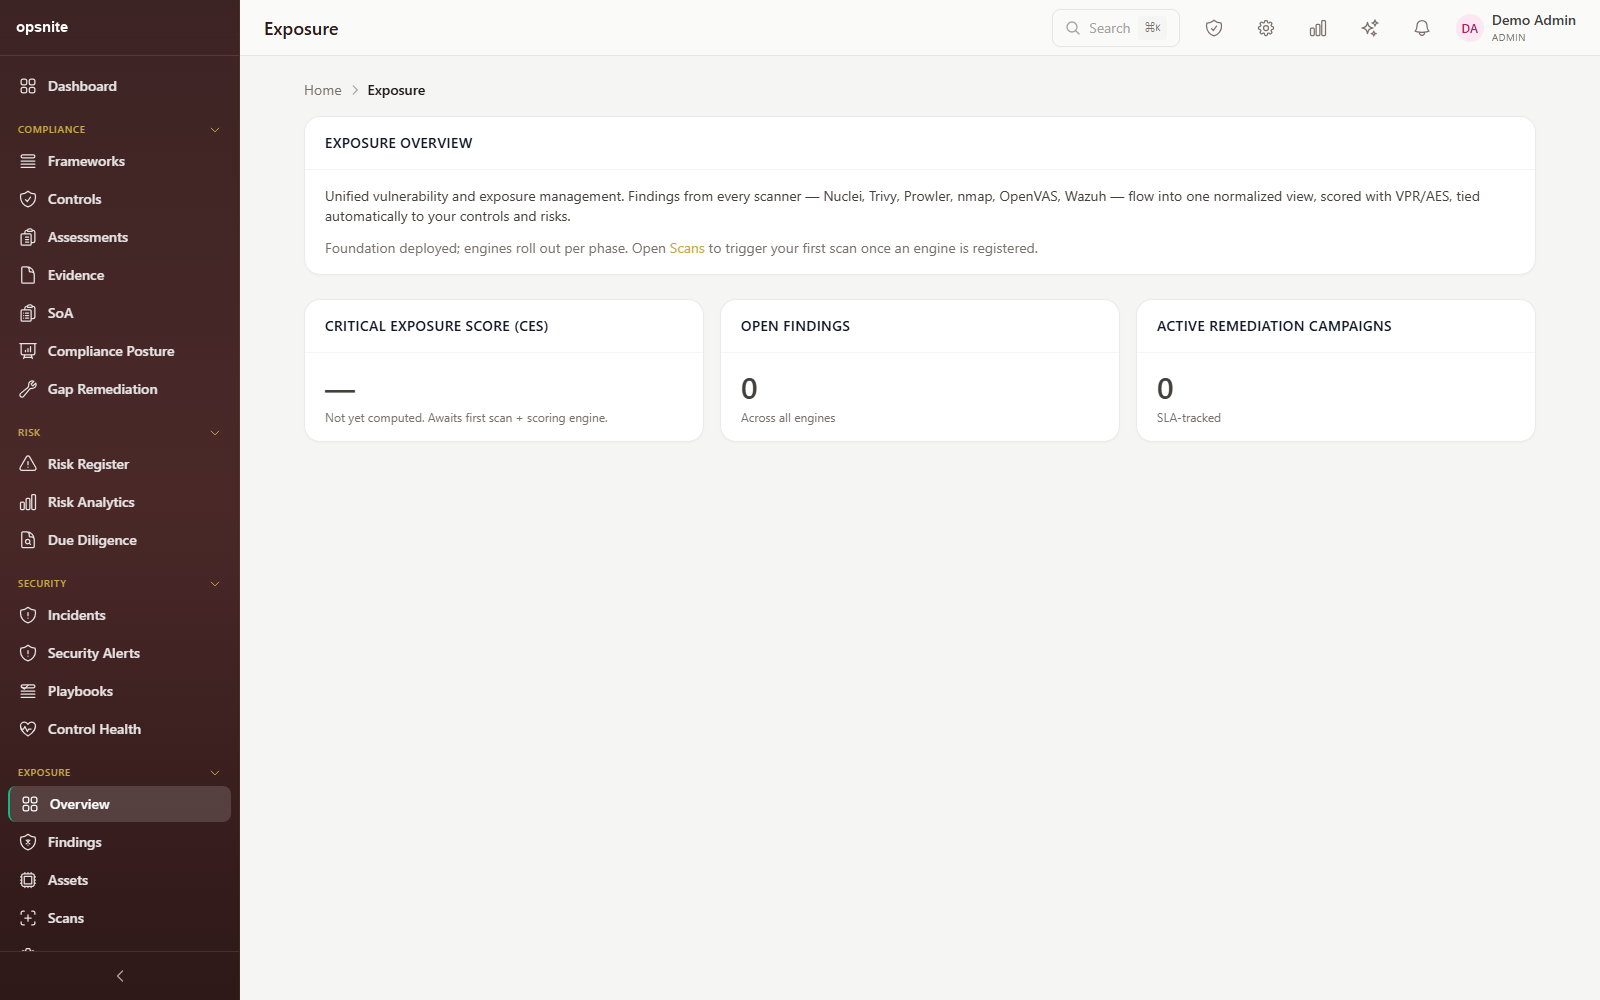Click the DA user avatar

(x=1469, y=28)
